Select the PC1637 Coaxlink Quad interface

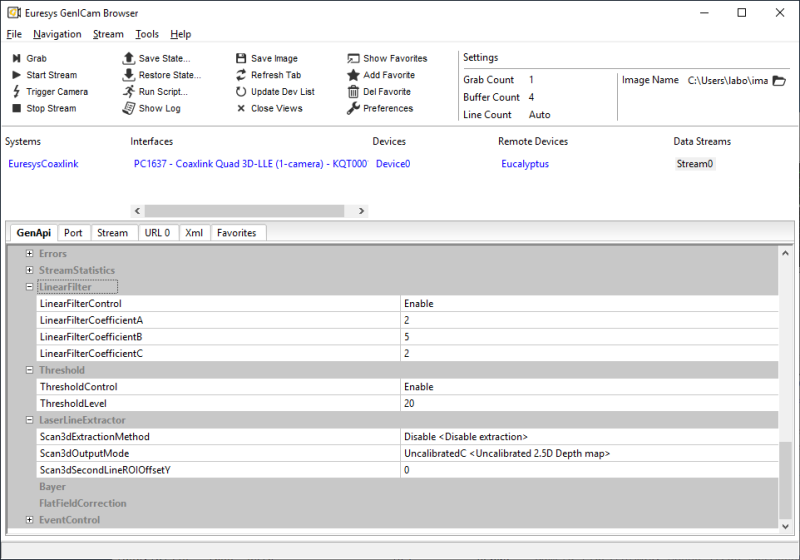click(251, 164)
